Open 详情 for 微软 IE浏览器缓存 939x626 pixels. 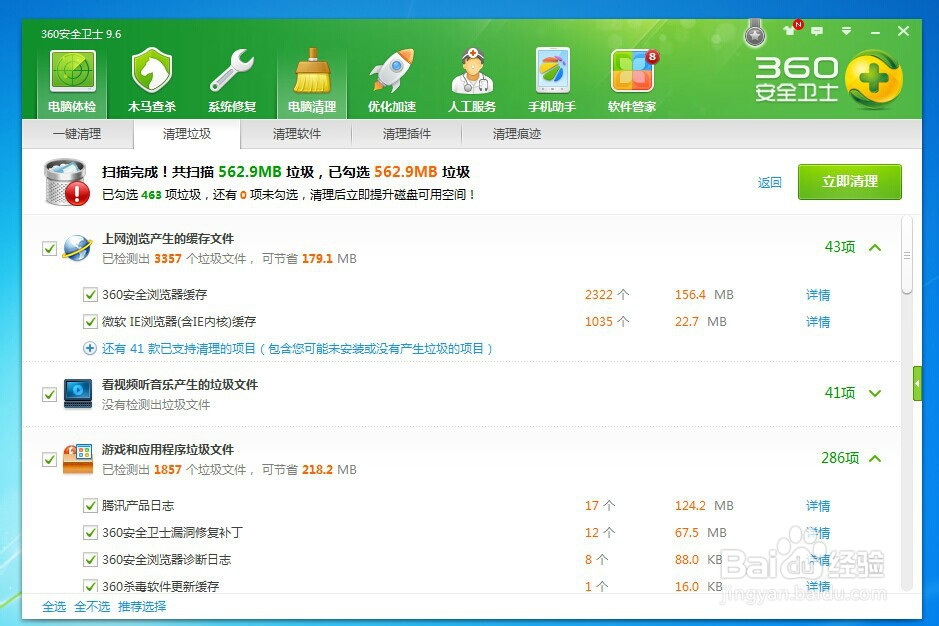818,322
